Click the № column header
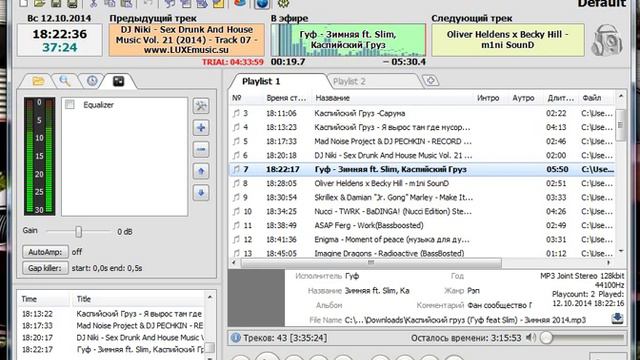640x360 pixels. pos(237,98)
